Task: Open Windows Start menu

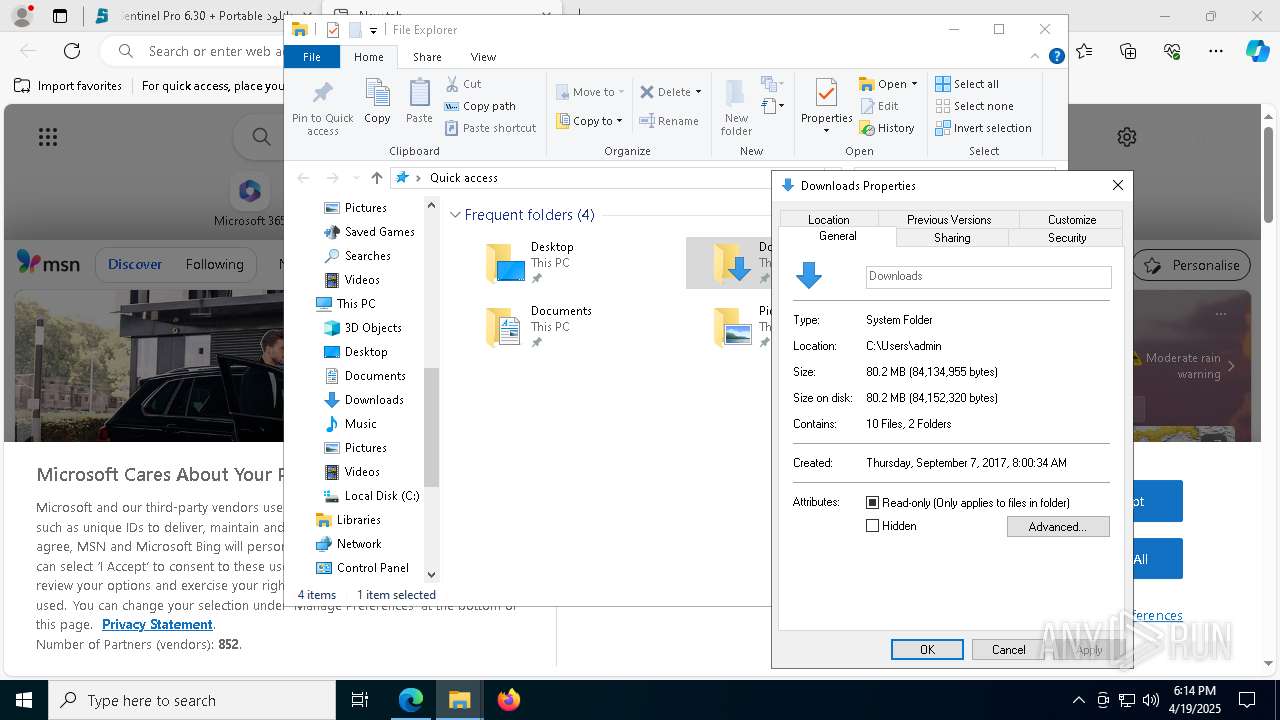Action: 24,700
